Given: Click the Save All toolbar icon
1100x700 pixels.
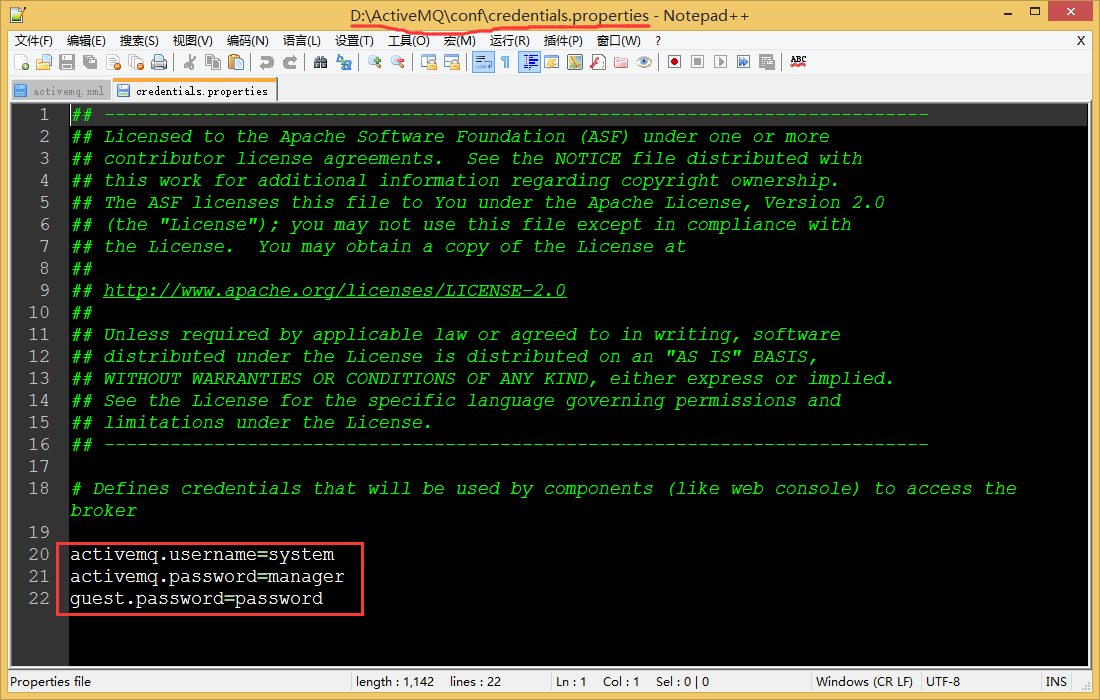Looking at the screenshot, I should click(x=90, y=62).
